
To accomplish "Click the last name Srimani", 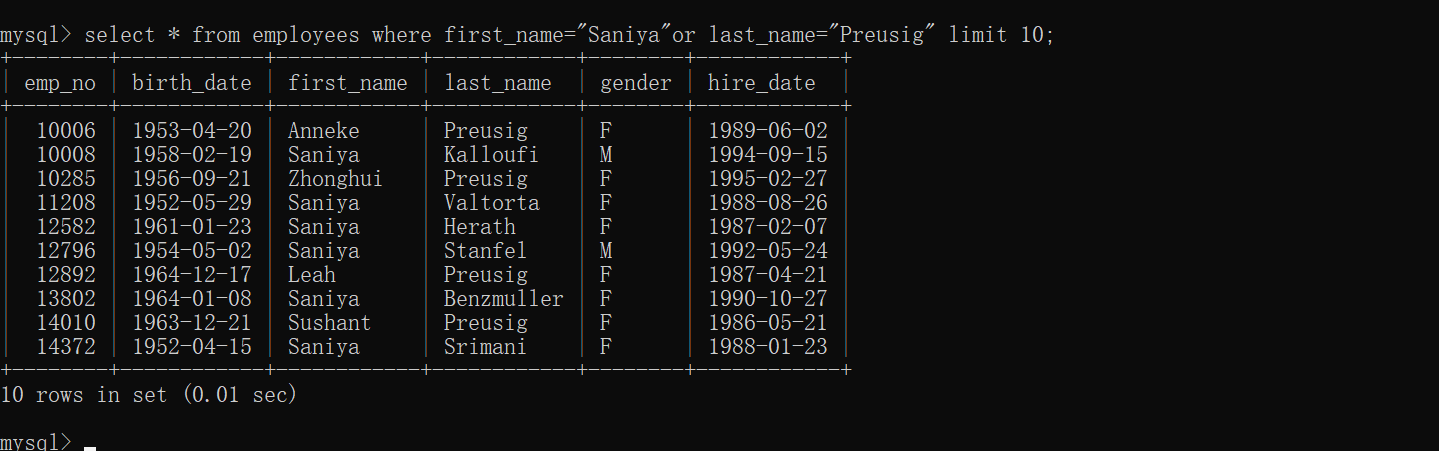I will pos(485,347).
